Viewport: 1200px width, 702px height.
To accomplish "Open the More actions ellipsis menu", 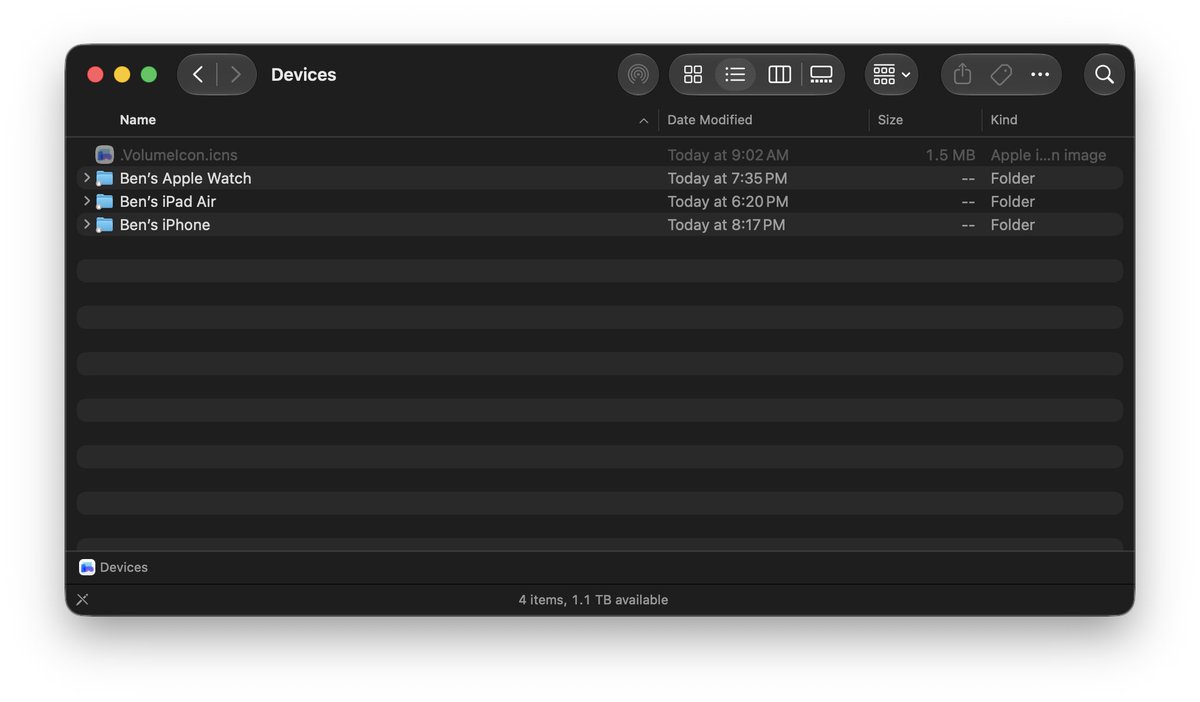I will click(x=1040, y=75).
